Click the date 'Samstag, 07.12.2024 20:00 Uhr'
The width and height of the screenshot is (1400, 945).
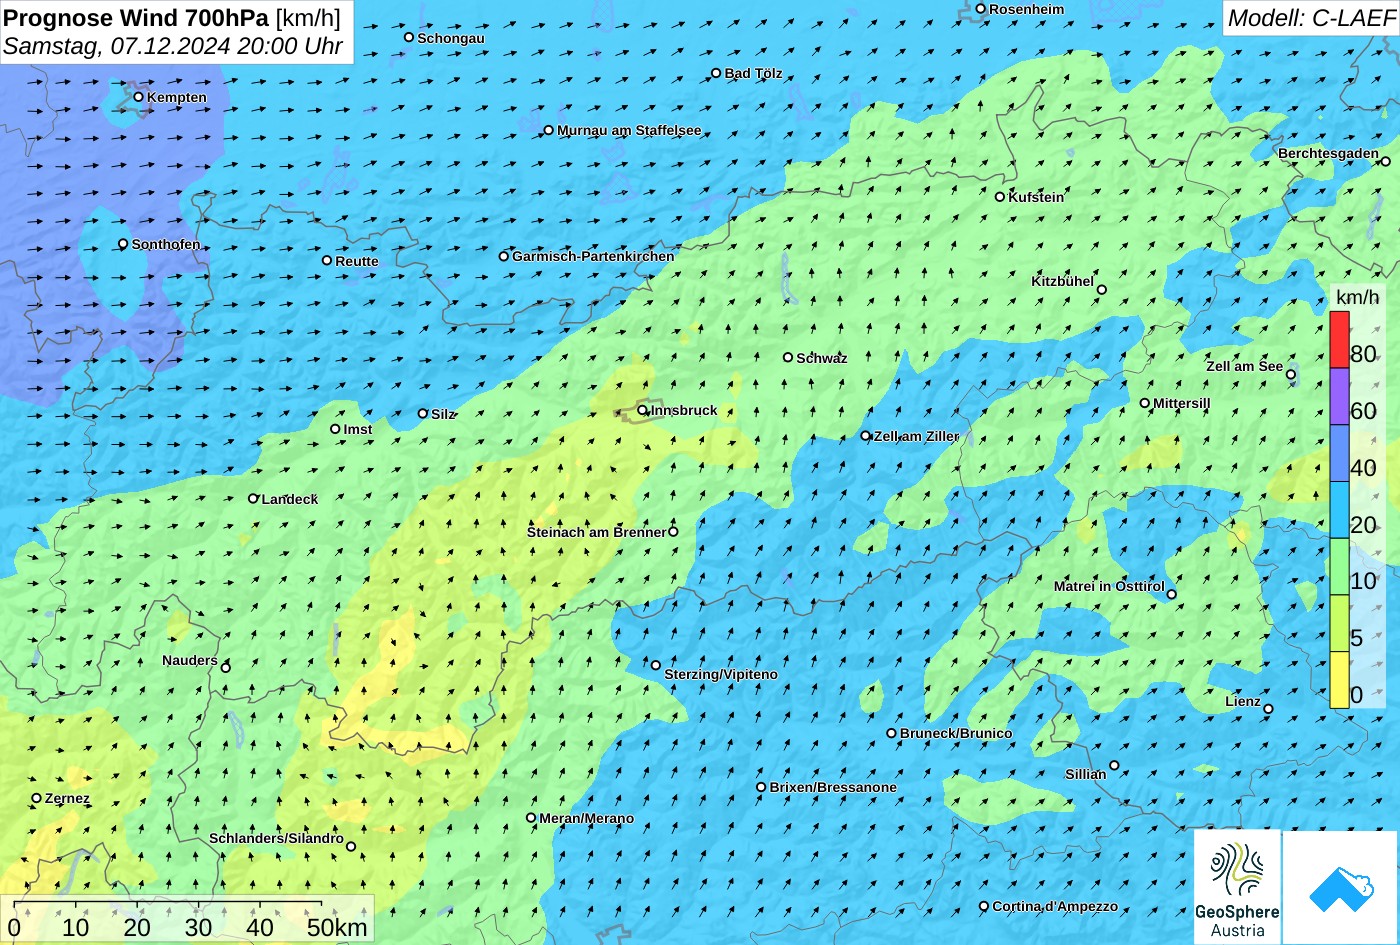pos(173,46)
